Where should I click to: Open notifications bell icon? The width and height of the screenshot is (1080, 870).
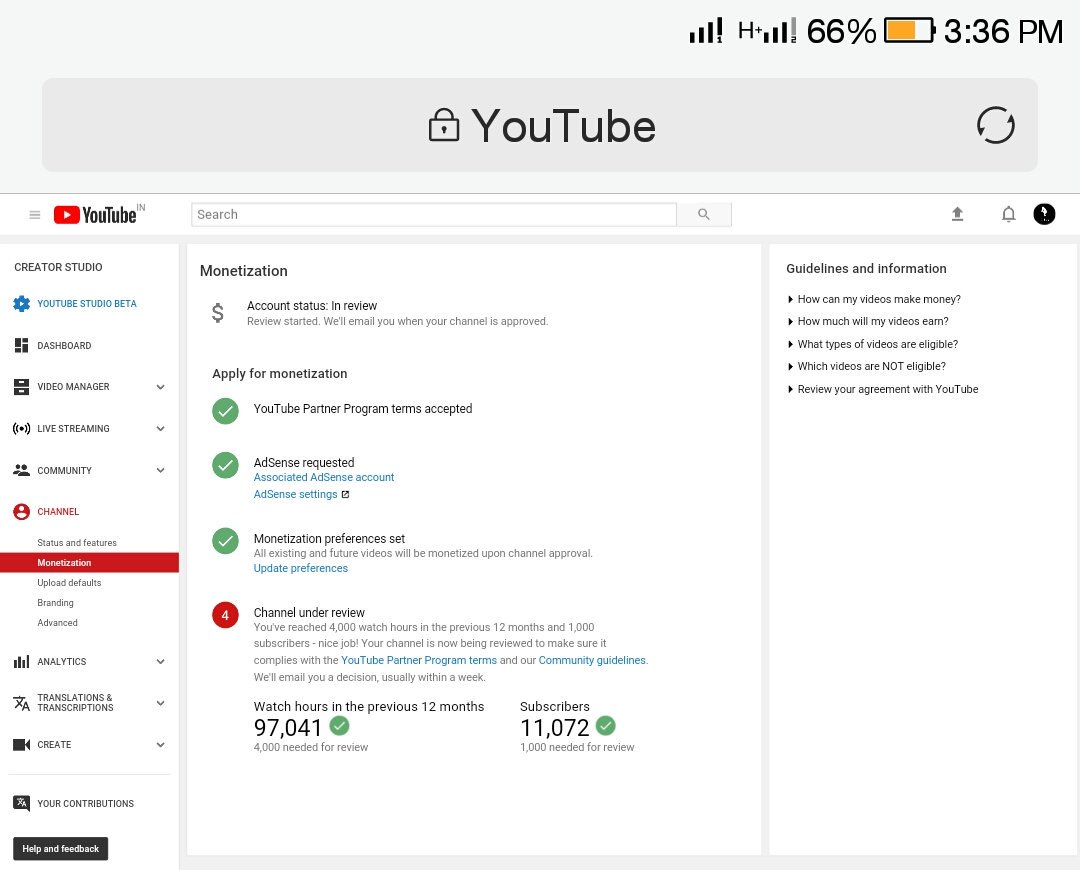[x=1008, y=214]
